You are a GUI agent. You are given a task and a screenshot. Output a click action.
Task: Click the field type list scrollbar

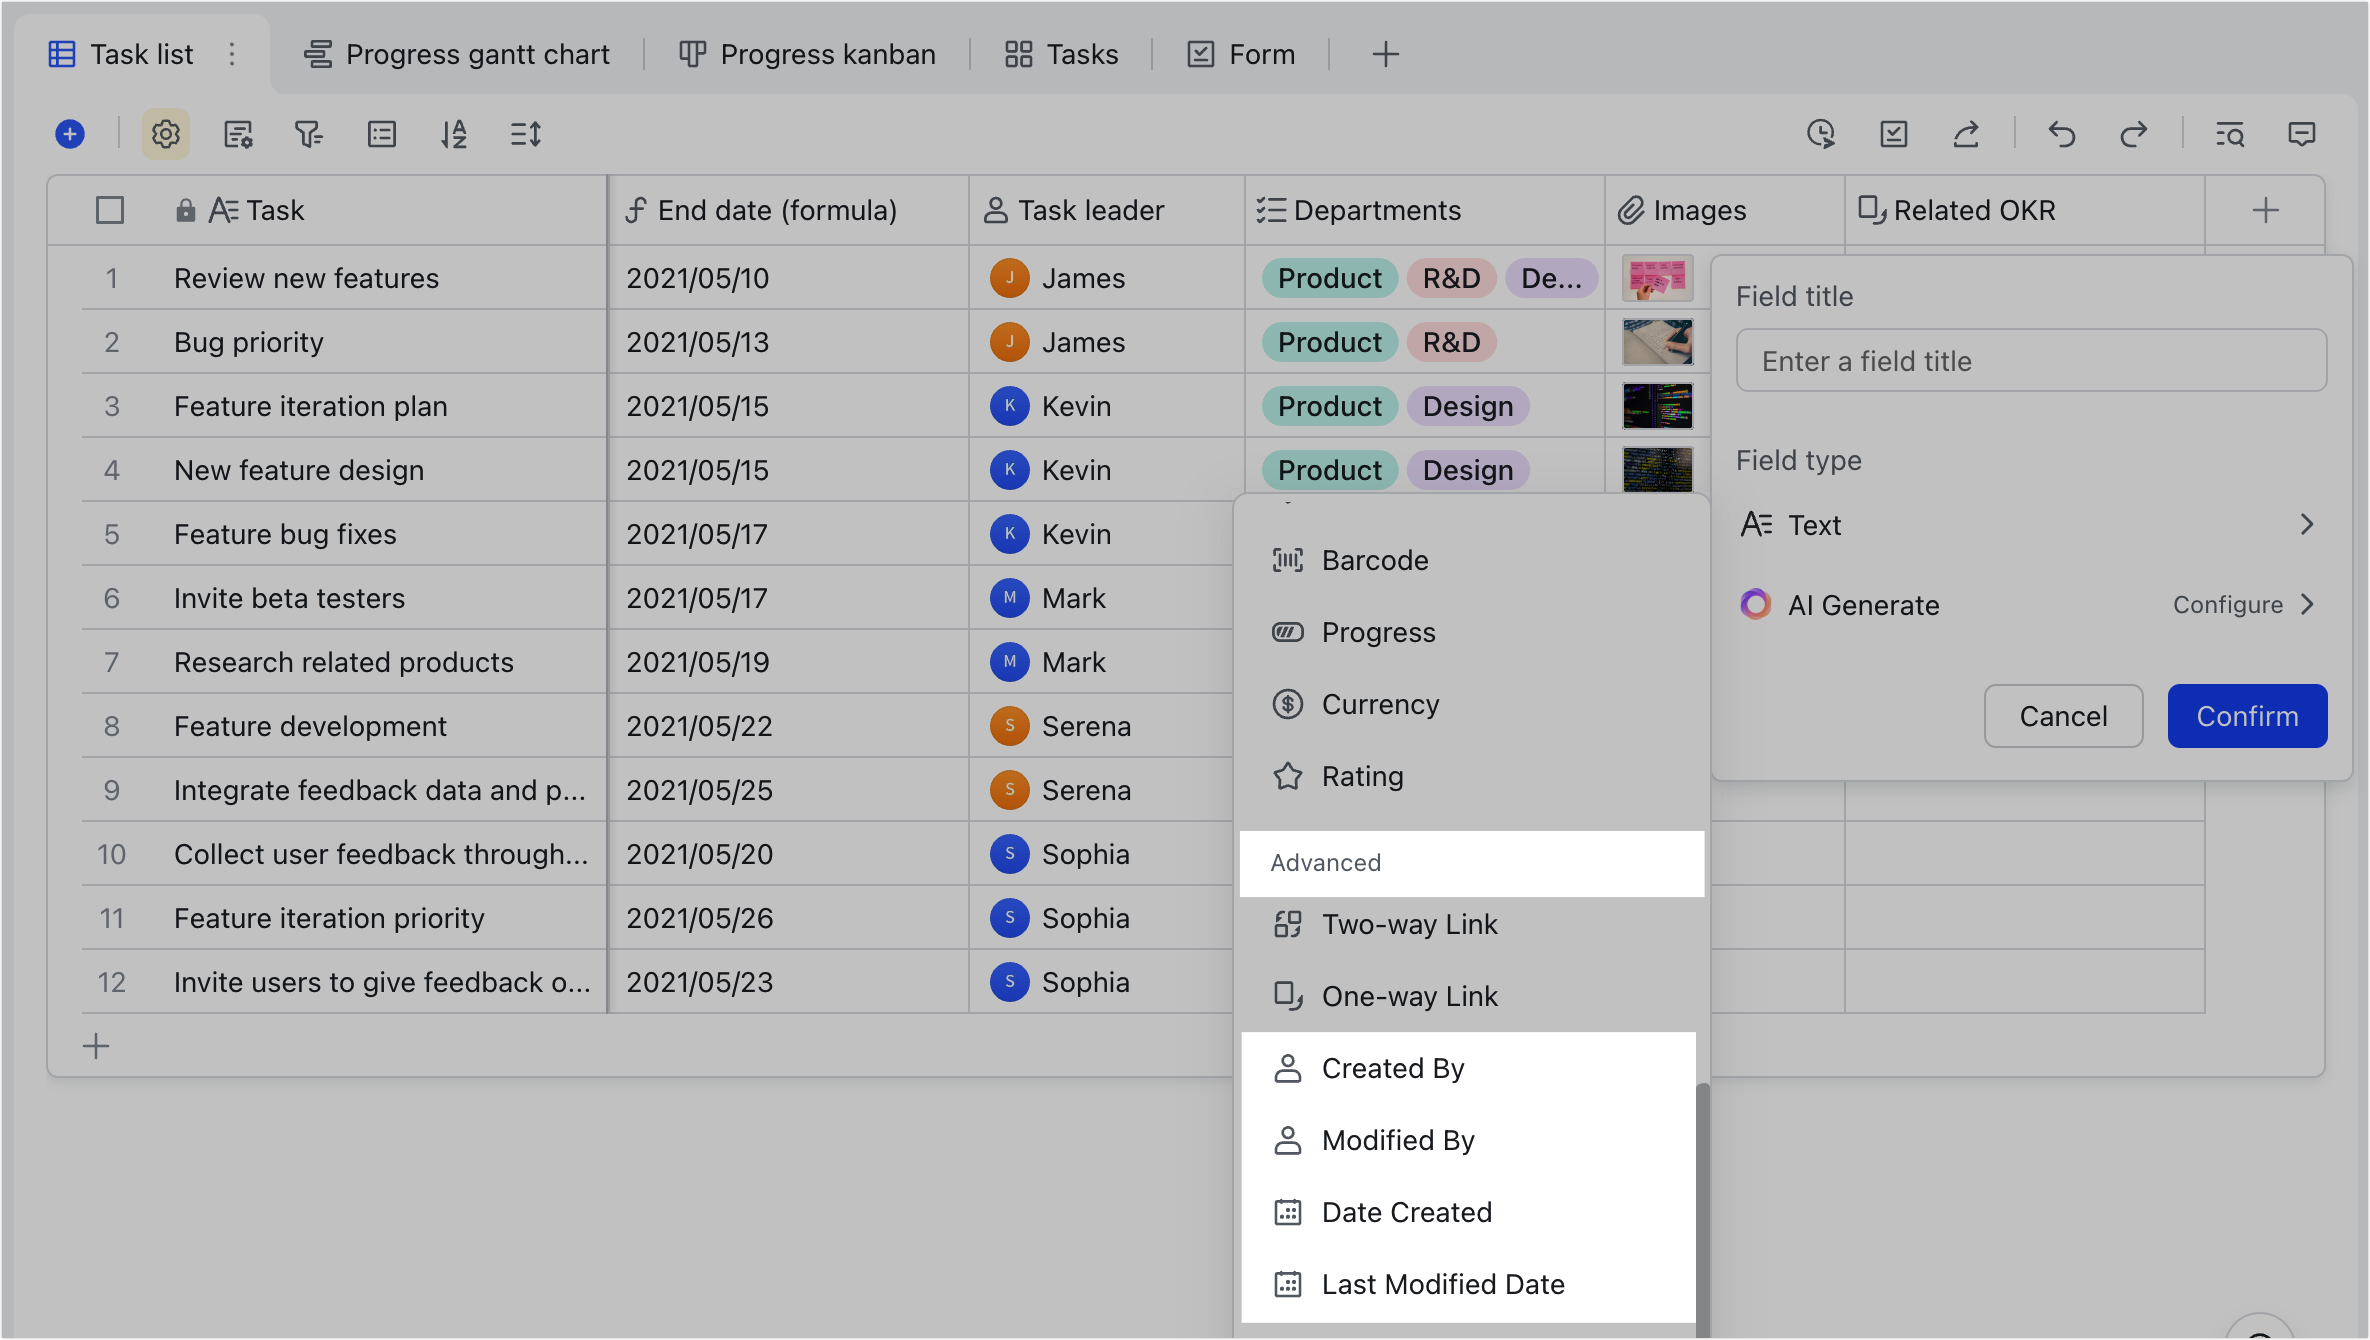coord(1703,1210)
